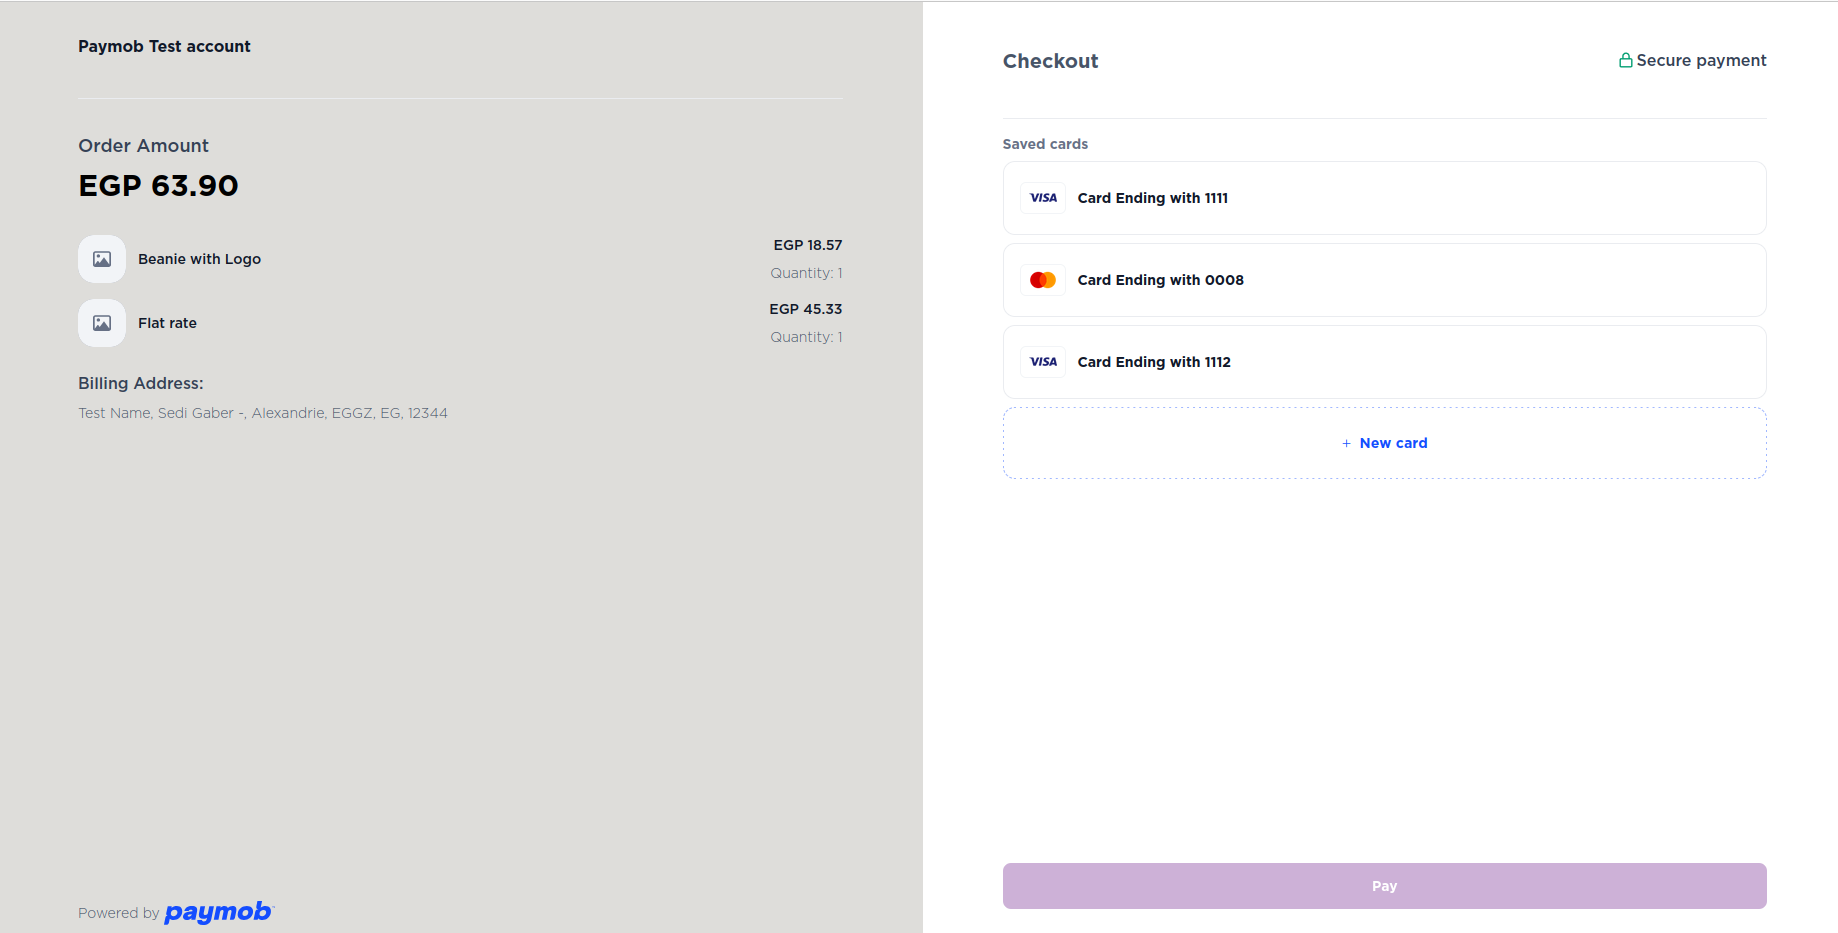Click the Beanie with Logo image placeholder

(102, 259)
